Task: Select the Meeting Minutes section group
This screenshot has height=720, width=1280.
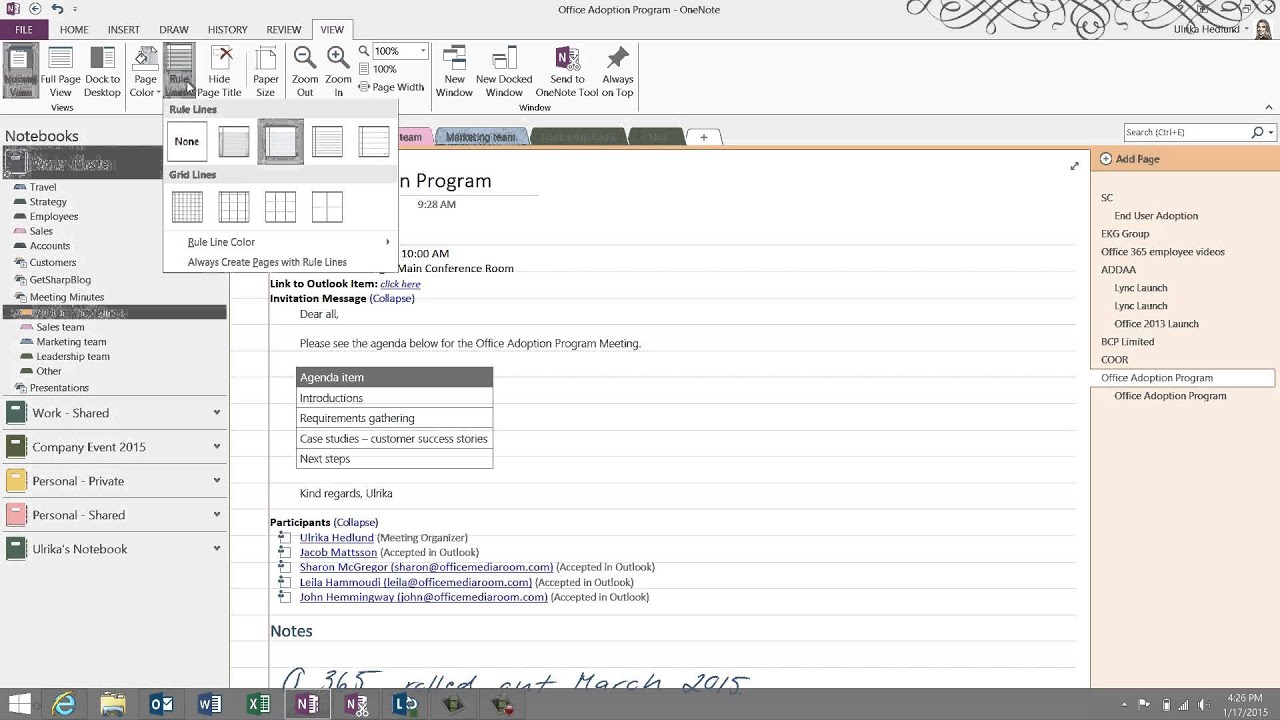Action: pos(66,297)
